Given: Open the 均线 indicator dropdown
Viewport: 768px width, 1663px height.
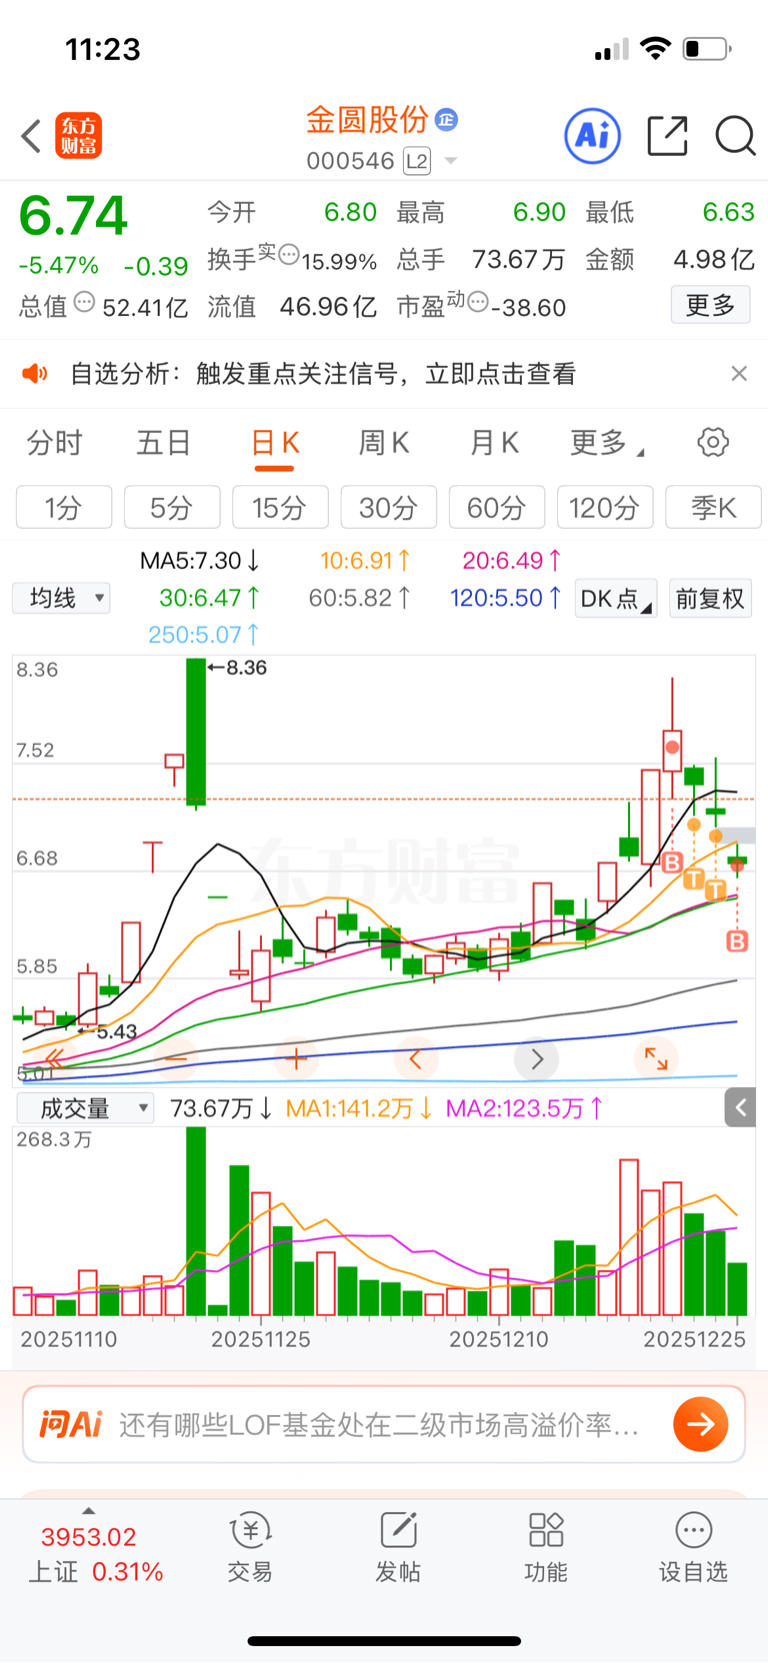Looking at the screenshot, I should [x=61, y=598].
